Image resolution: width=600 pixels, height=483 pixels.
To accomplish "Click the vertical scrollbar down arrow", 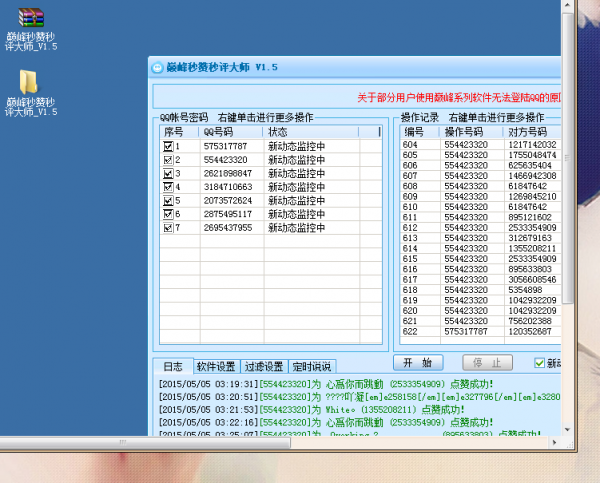I will [x=567, y=430].
